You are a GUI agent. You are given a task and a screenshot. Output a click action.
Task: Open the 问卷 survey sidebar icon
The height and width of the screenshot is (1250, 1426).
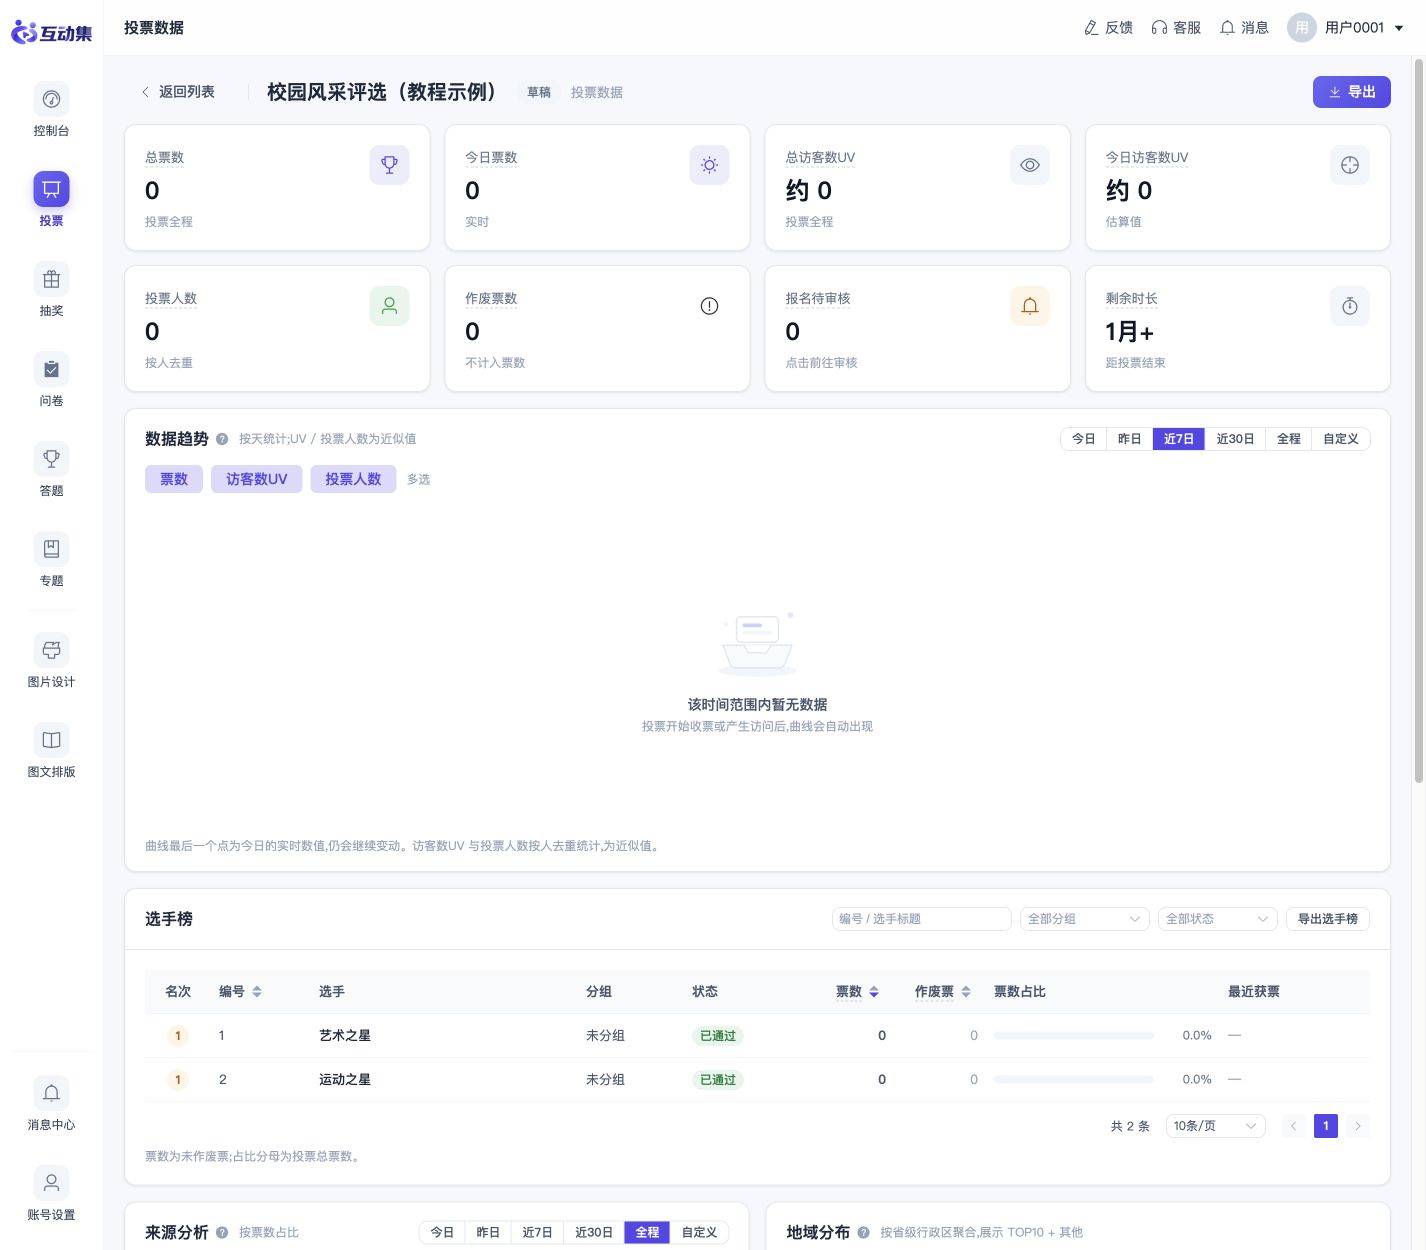click(51, 369)
